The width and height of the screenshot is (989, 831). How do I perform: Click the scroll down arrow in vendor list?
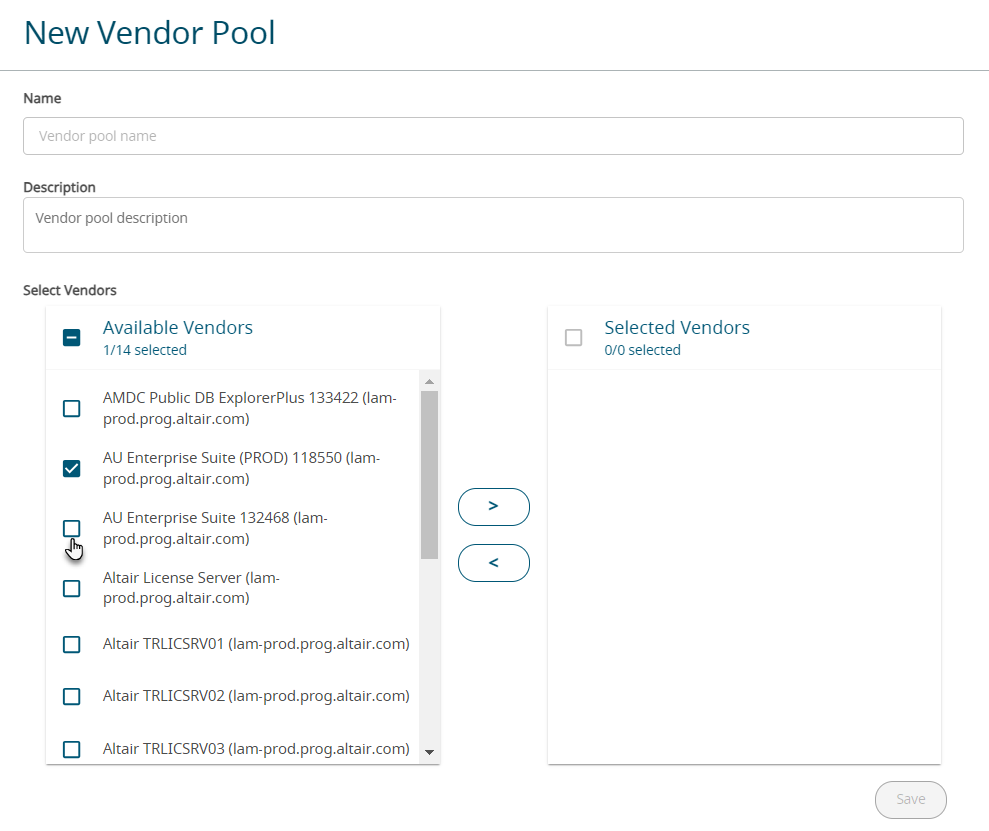tap(429, 752)
